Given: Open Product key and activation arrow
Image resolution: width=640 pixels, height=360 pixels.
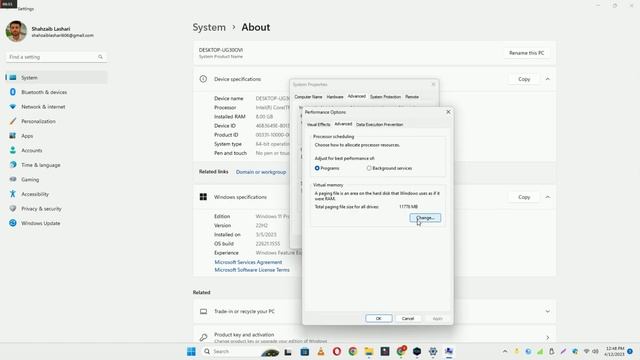Looking at the screenshot, I should coord(548,338).
